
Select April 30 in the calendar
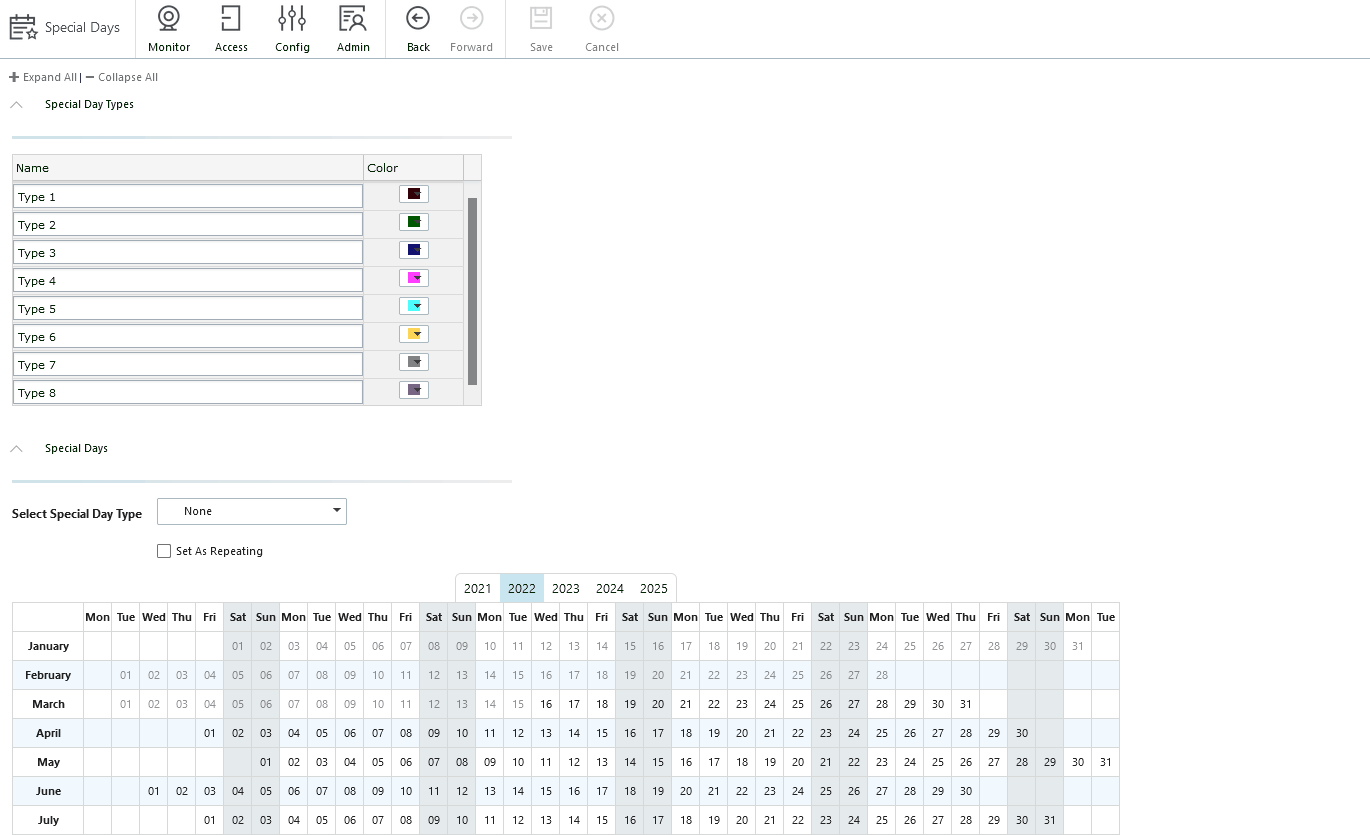click(1022, 733)
